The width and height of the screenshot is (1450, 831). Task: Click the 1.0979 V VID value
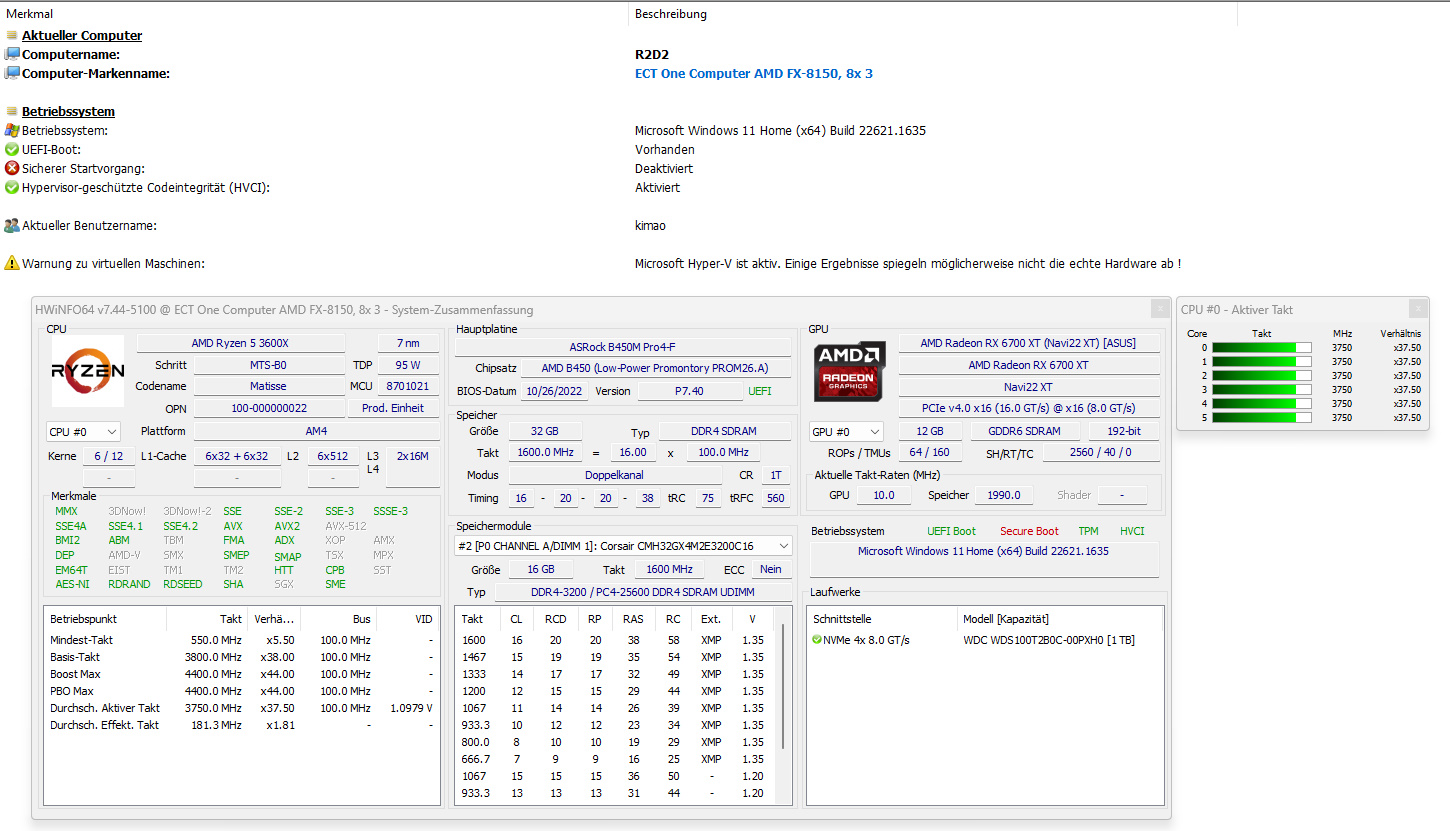point(410,708)
